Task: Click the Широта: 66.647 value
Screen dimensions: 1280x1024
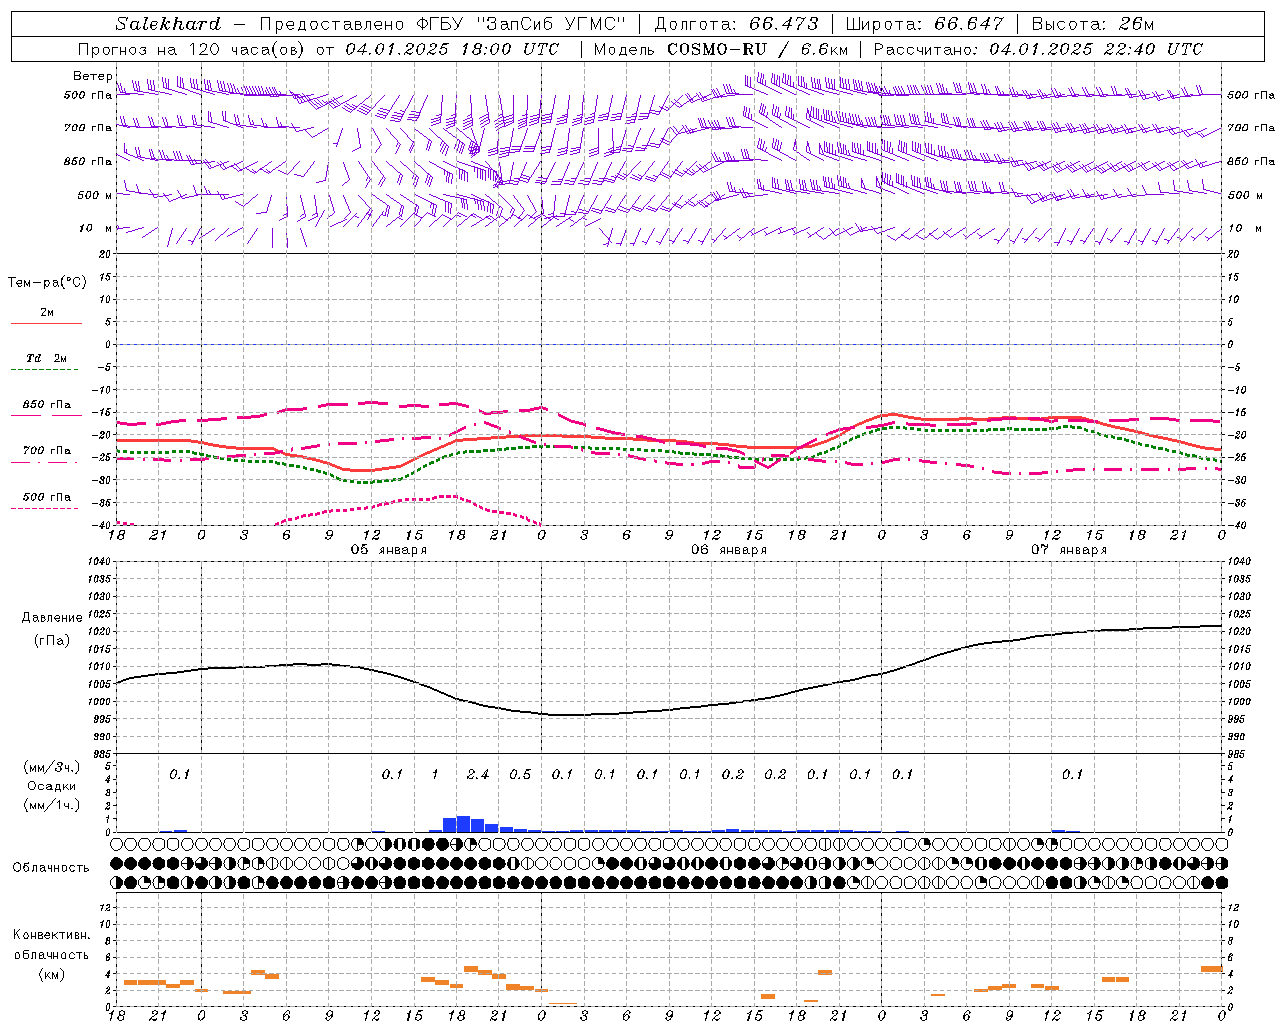Action: tap(924, 24)
